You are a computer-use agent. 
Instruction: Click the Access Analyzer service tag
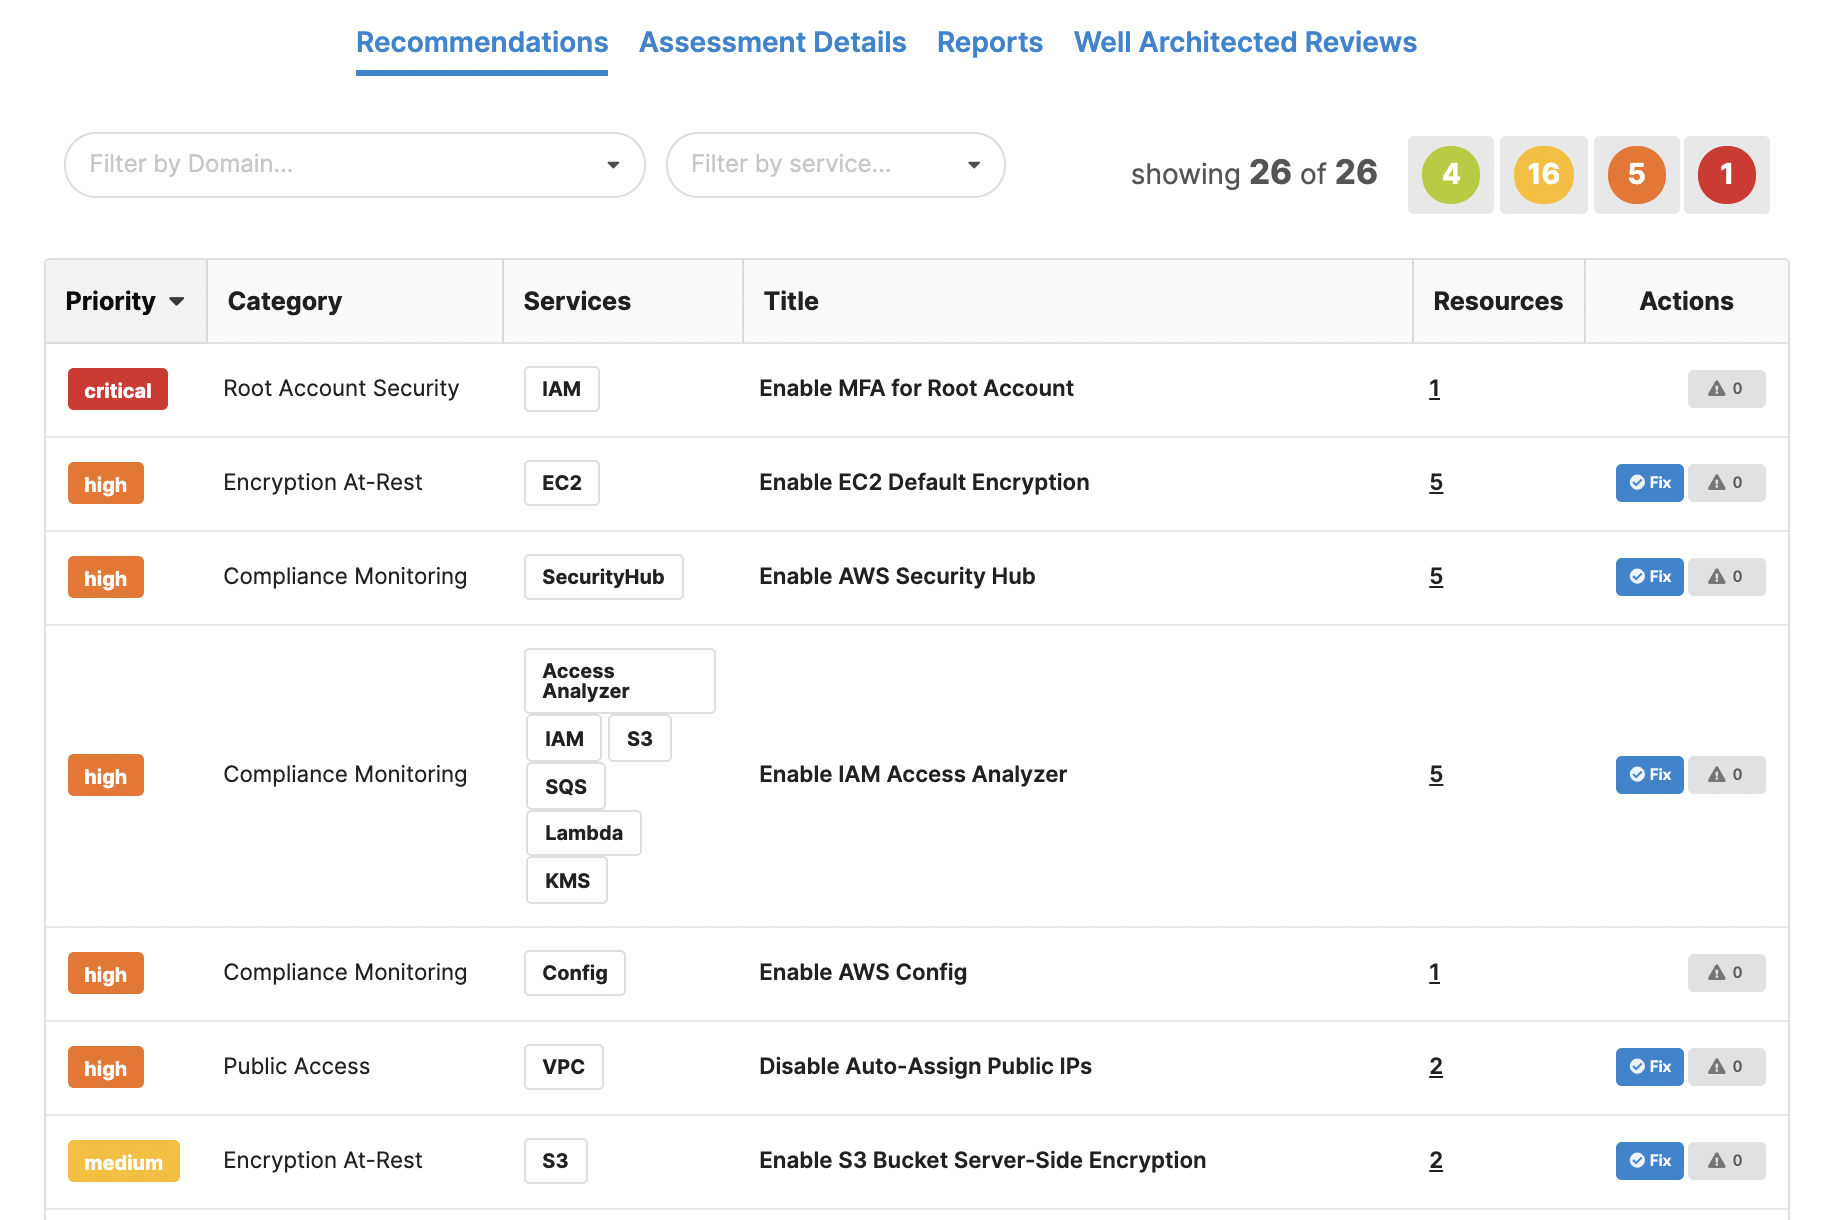[x=620, y=681]
